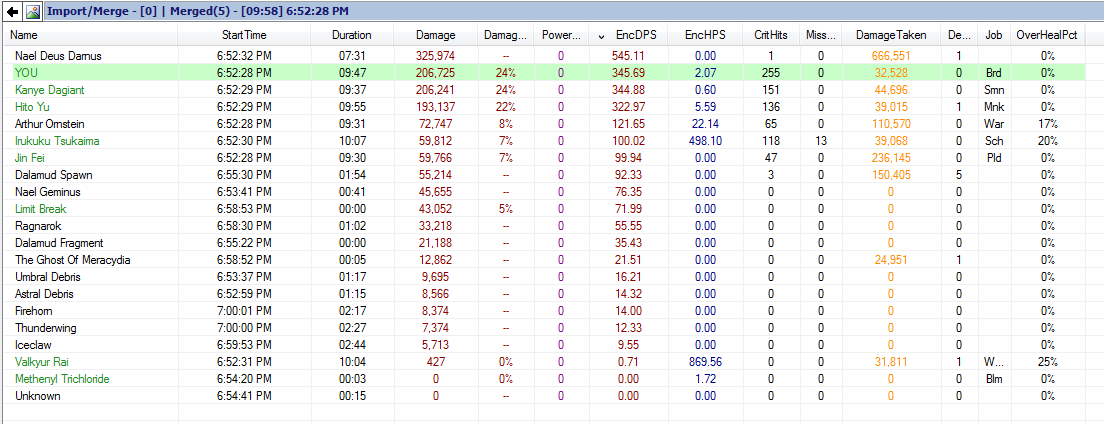Click DamageTaken value 666,551
This screenshot has width=1104, height=424.
(891, 56)
